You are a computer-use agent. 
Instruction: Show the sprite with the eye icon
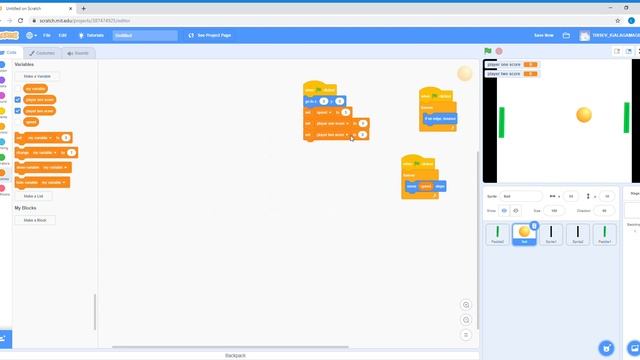pos(504,211)
